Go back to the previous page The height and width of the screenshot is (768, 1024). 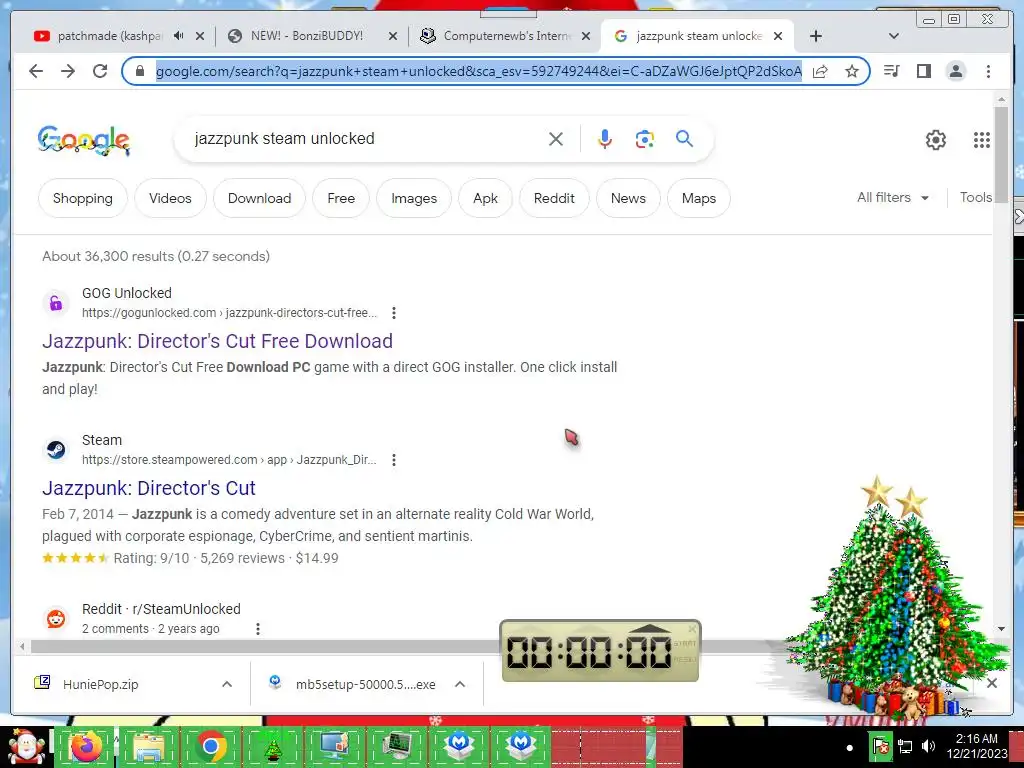(x=36, y=71)
